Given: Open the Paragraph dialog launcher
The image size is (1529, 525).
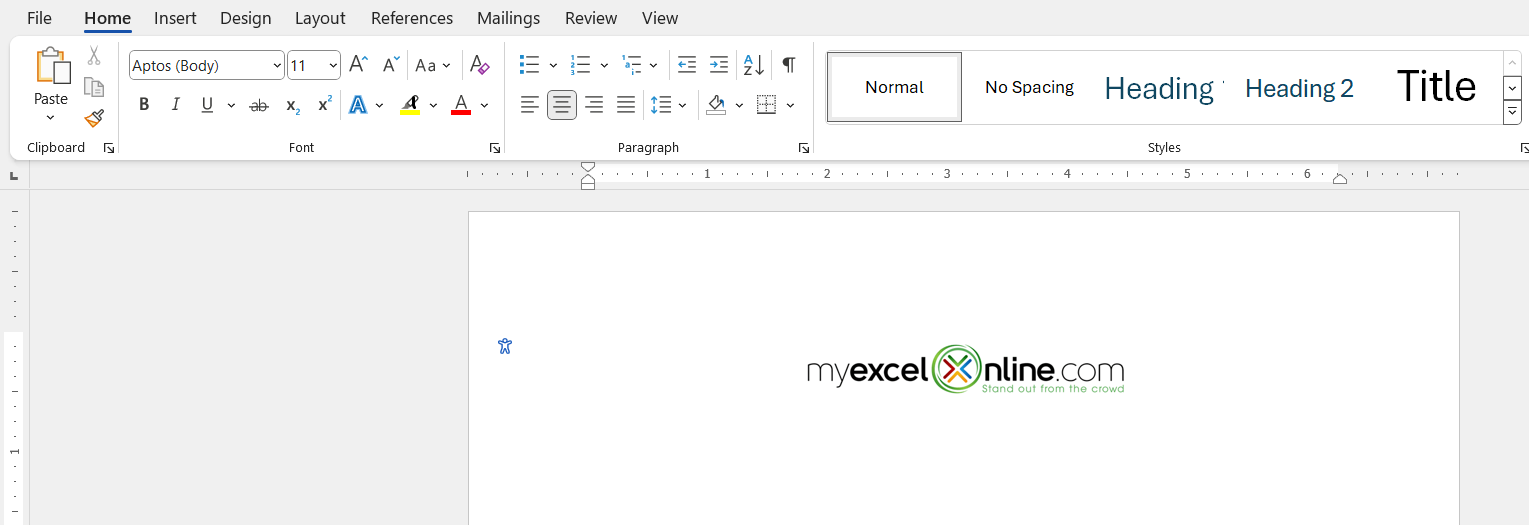Looking at the screenshot, I should coord(804,148).
